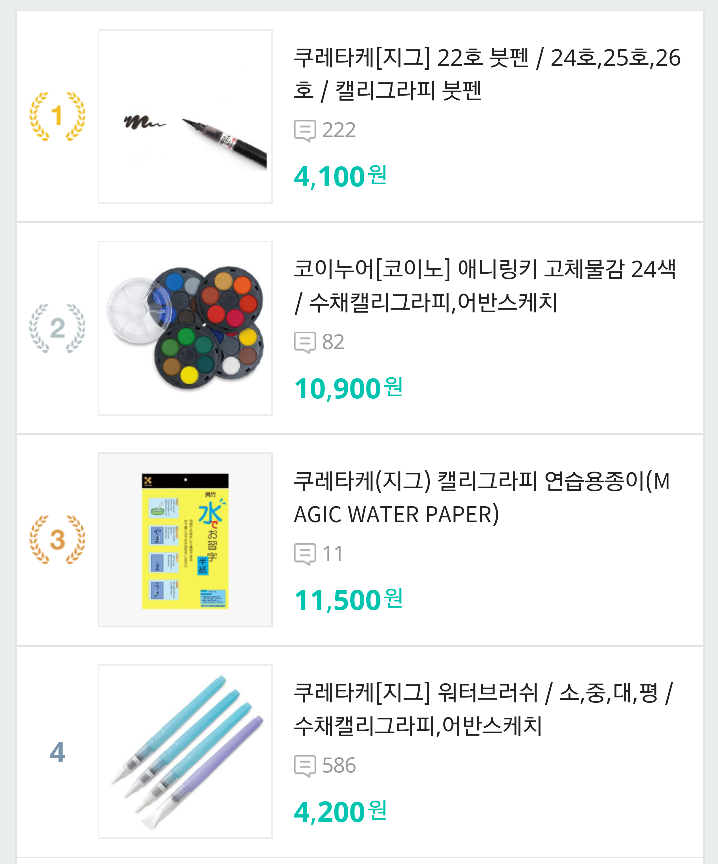Open the 24-color solid watercolor thumbnail

click(x=185, y=328)
